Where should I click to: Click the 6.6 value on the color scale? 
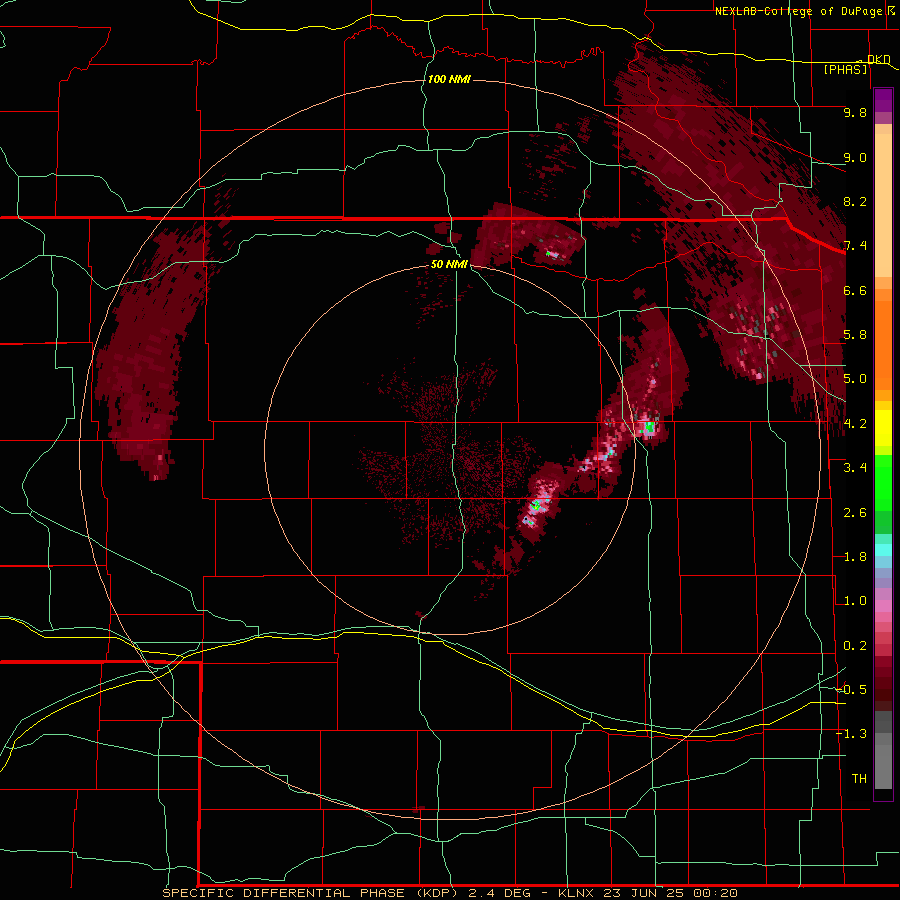pyautogui.click(x=855, y=290)
